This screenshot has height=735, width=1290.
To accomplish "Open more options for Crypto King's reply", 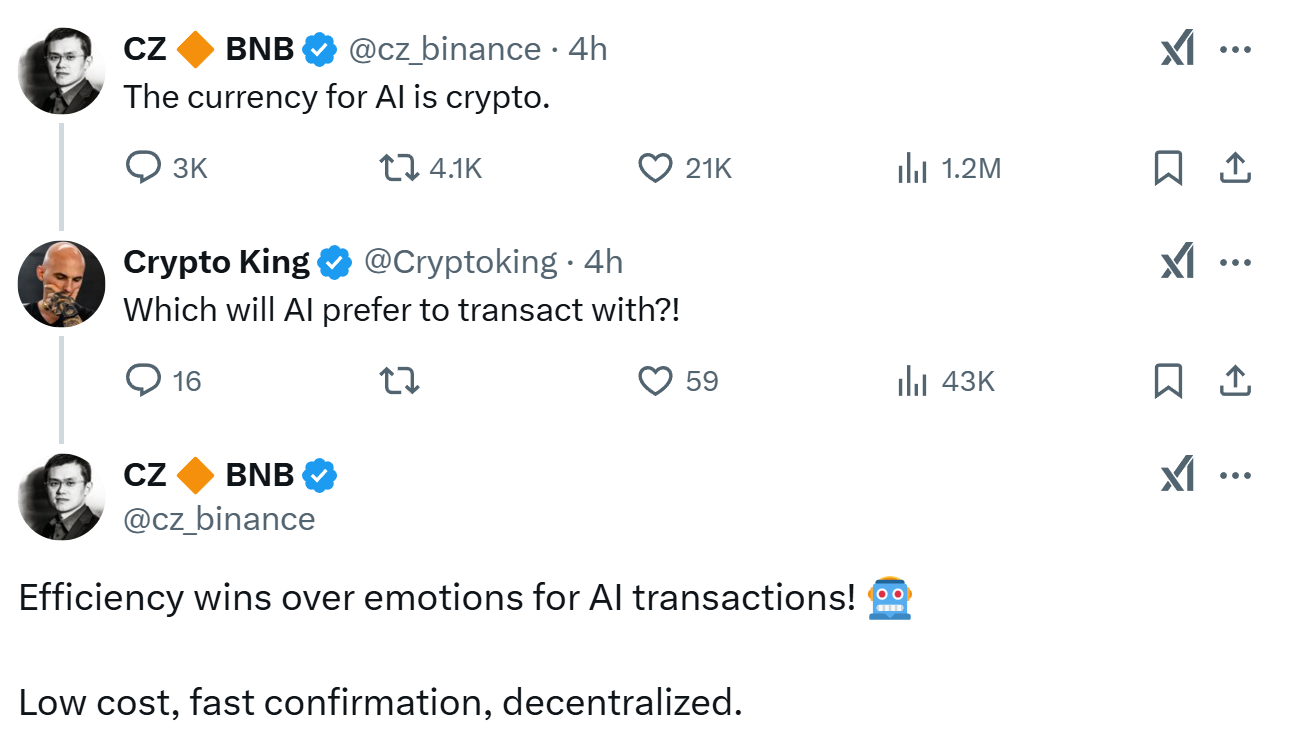I will pos(1236,261).
